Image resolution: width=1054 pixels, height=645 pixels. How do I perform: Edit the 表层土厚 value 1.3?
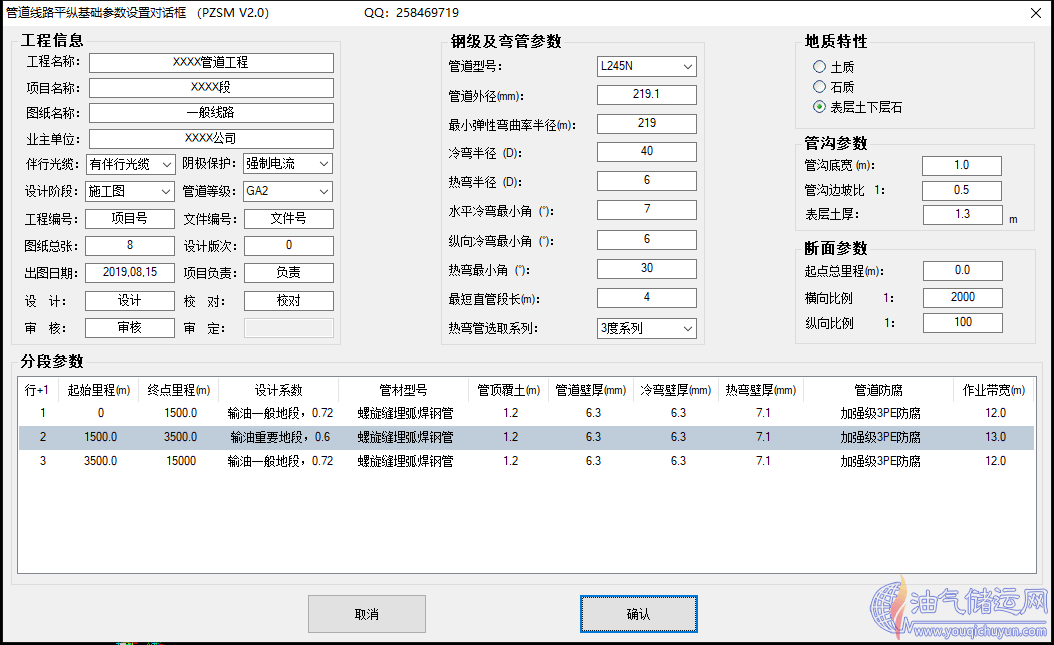click(961, 214)
